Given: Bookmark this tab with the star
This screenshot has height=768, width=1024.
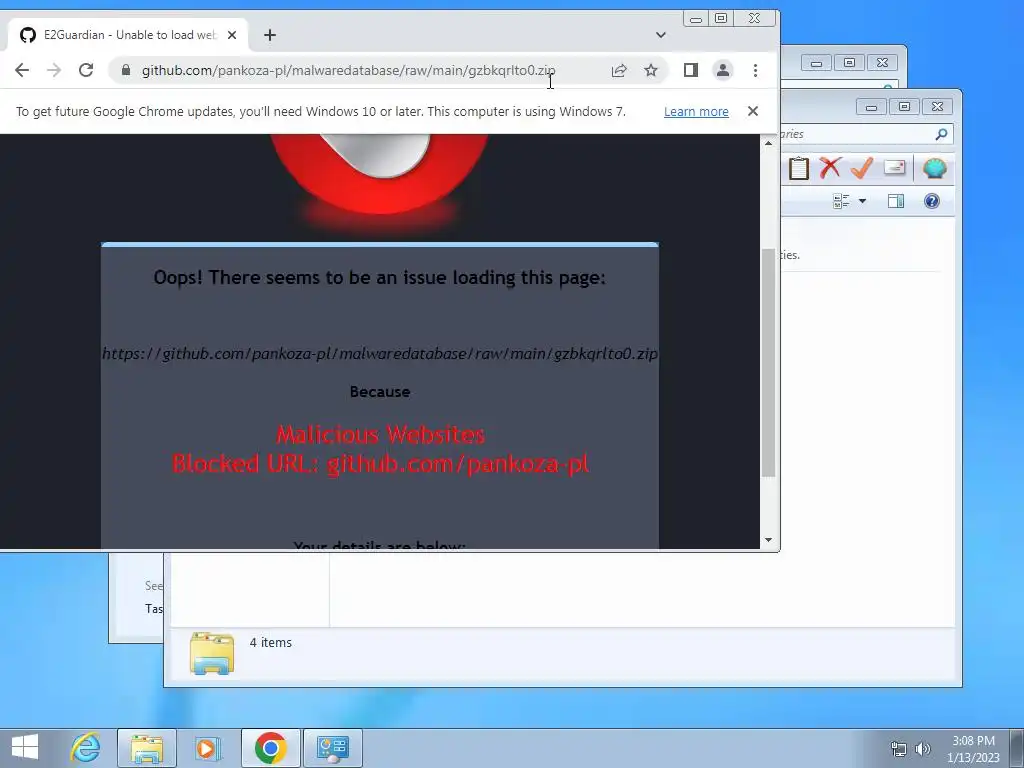Looking at the screenshot, I should (x=650, y=70).
